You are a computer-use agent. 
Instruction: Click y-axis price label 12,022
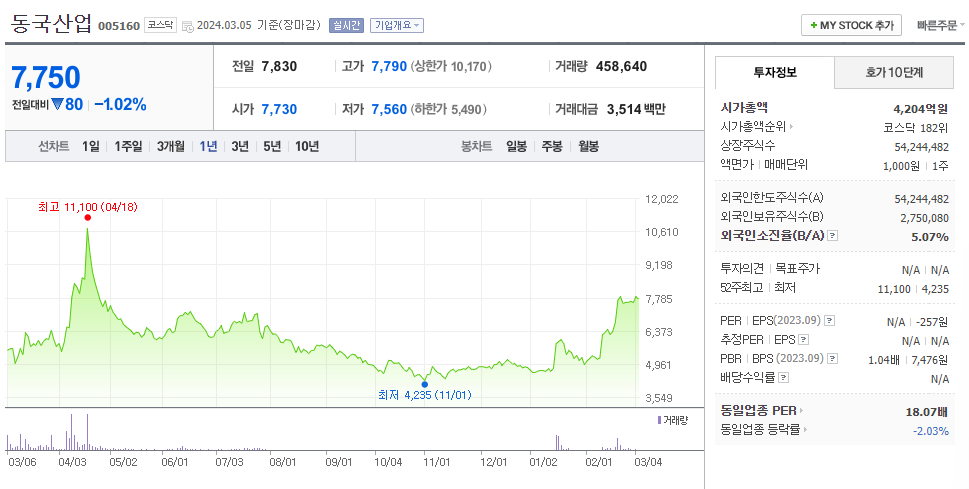pos(661,199)
